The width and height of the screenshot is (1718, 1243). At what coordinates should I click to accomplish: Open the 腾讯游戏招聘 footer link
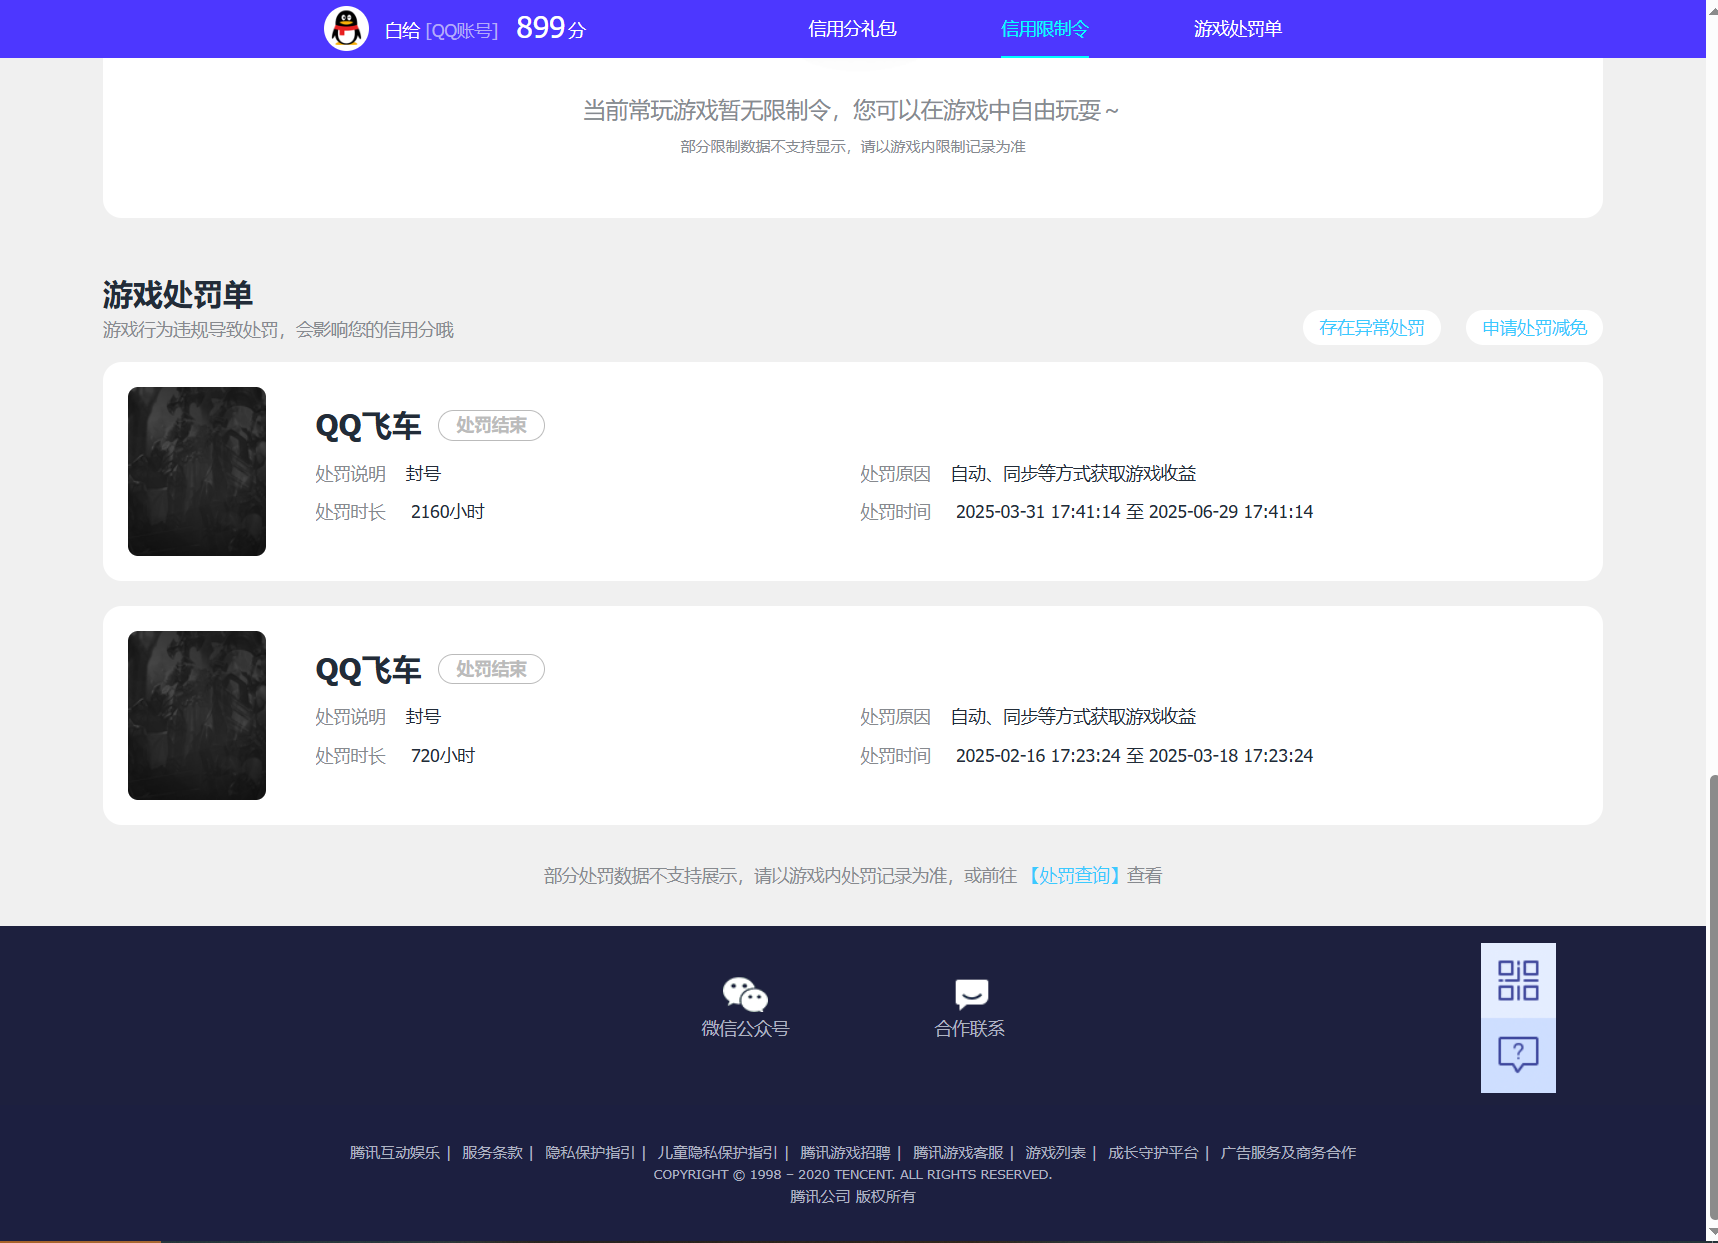click(845, 1153)
